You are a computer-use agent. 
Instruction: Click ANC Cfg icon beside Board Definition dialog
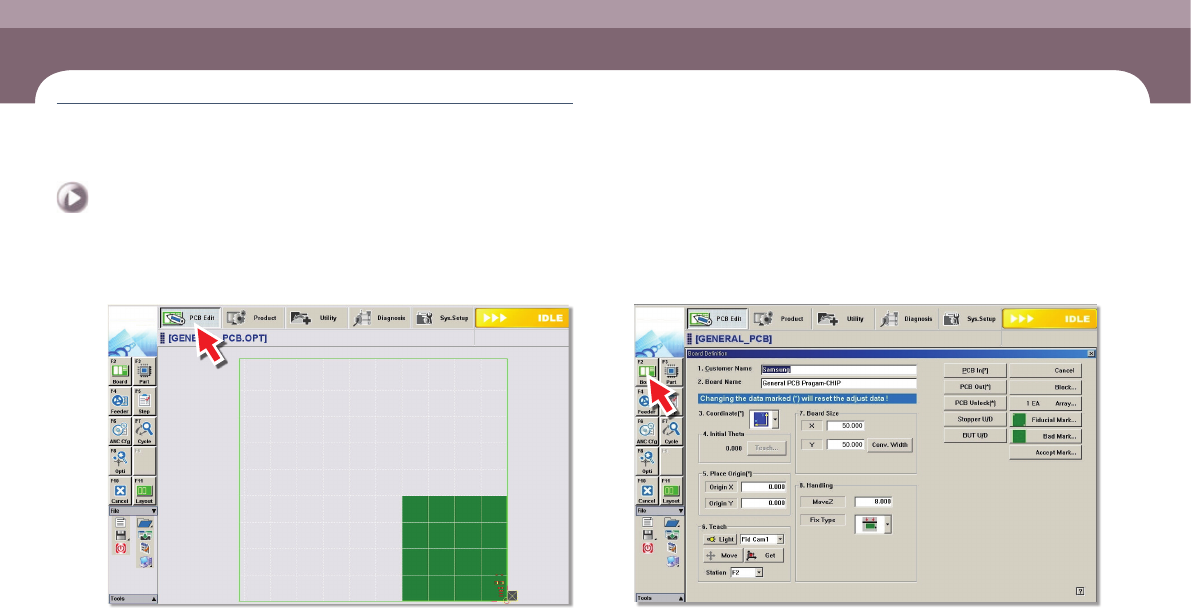tap(647, 431)
